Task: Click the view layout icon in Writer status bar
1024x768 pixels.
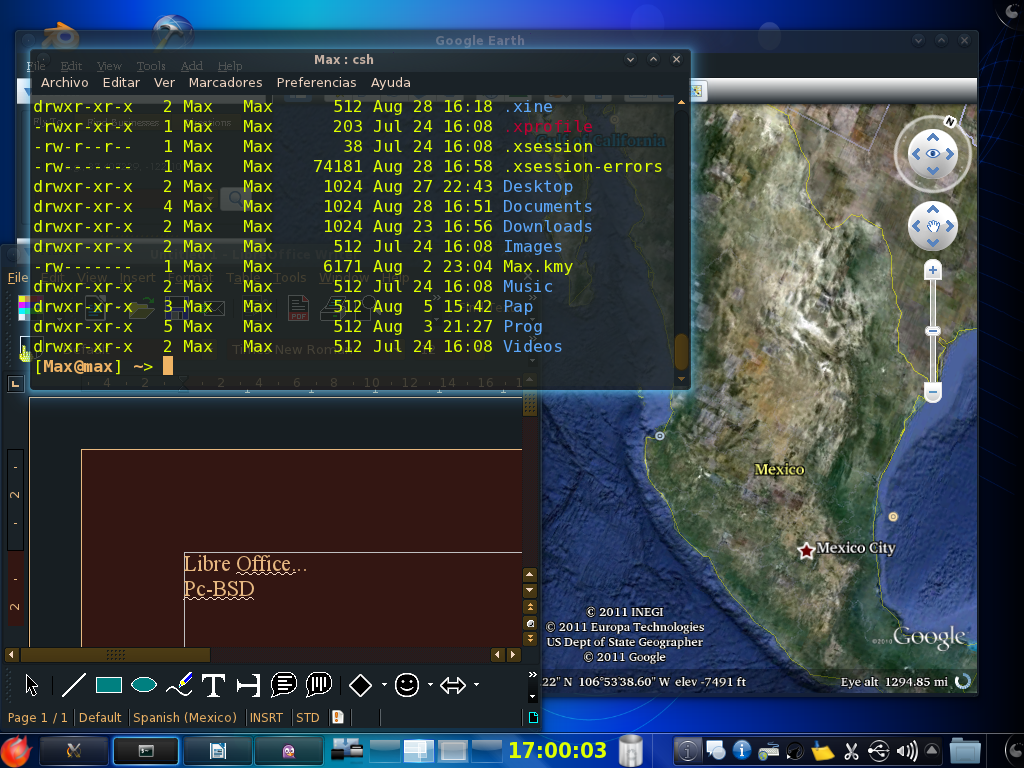Action: [533, 718]
